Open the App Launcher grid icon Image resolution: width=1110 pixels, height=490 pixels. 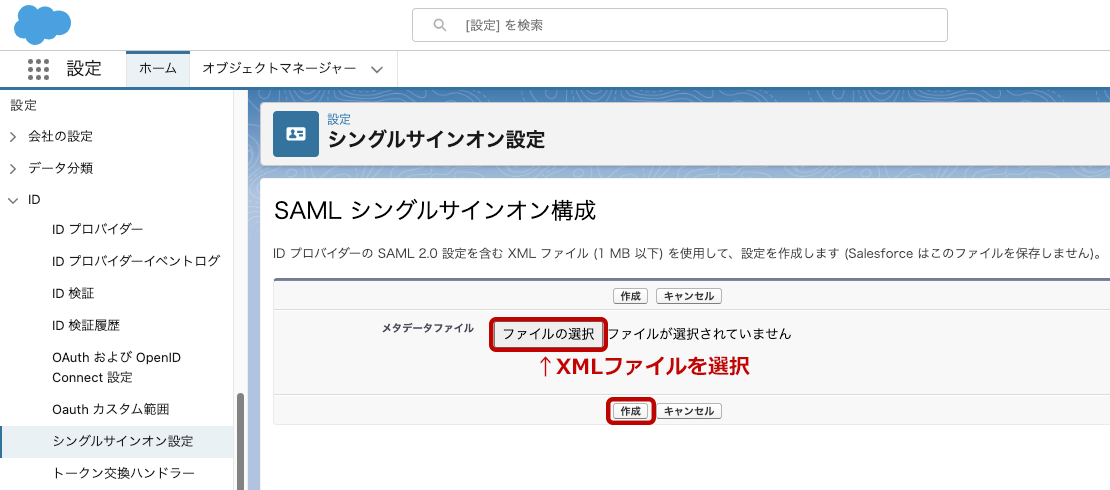point(38,69)
